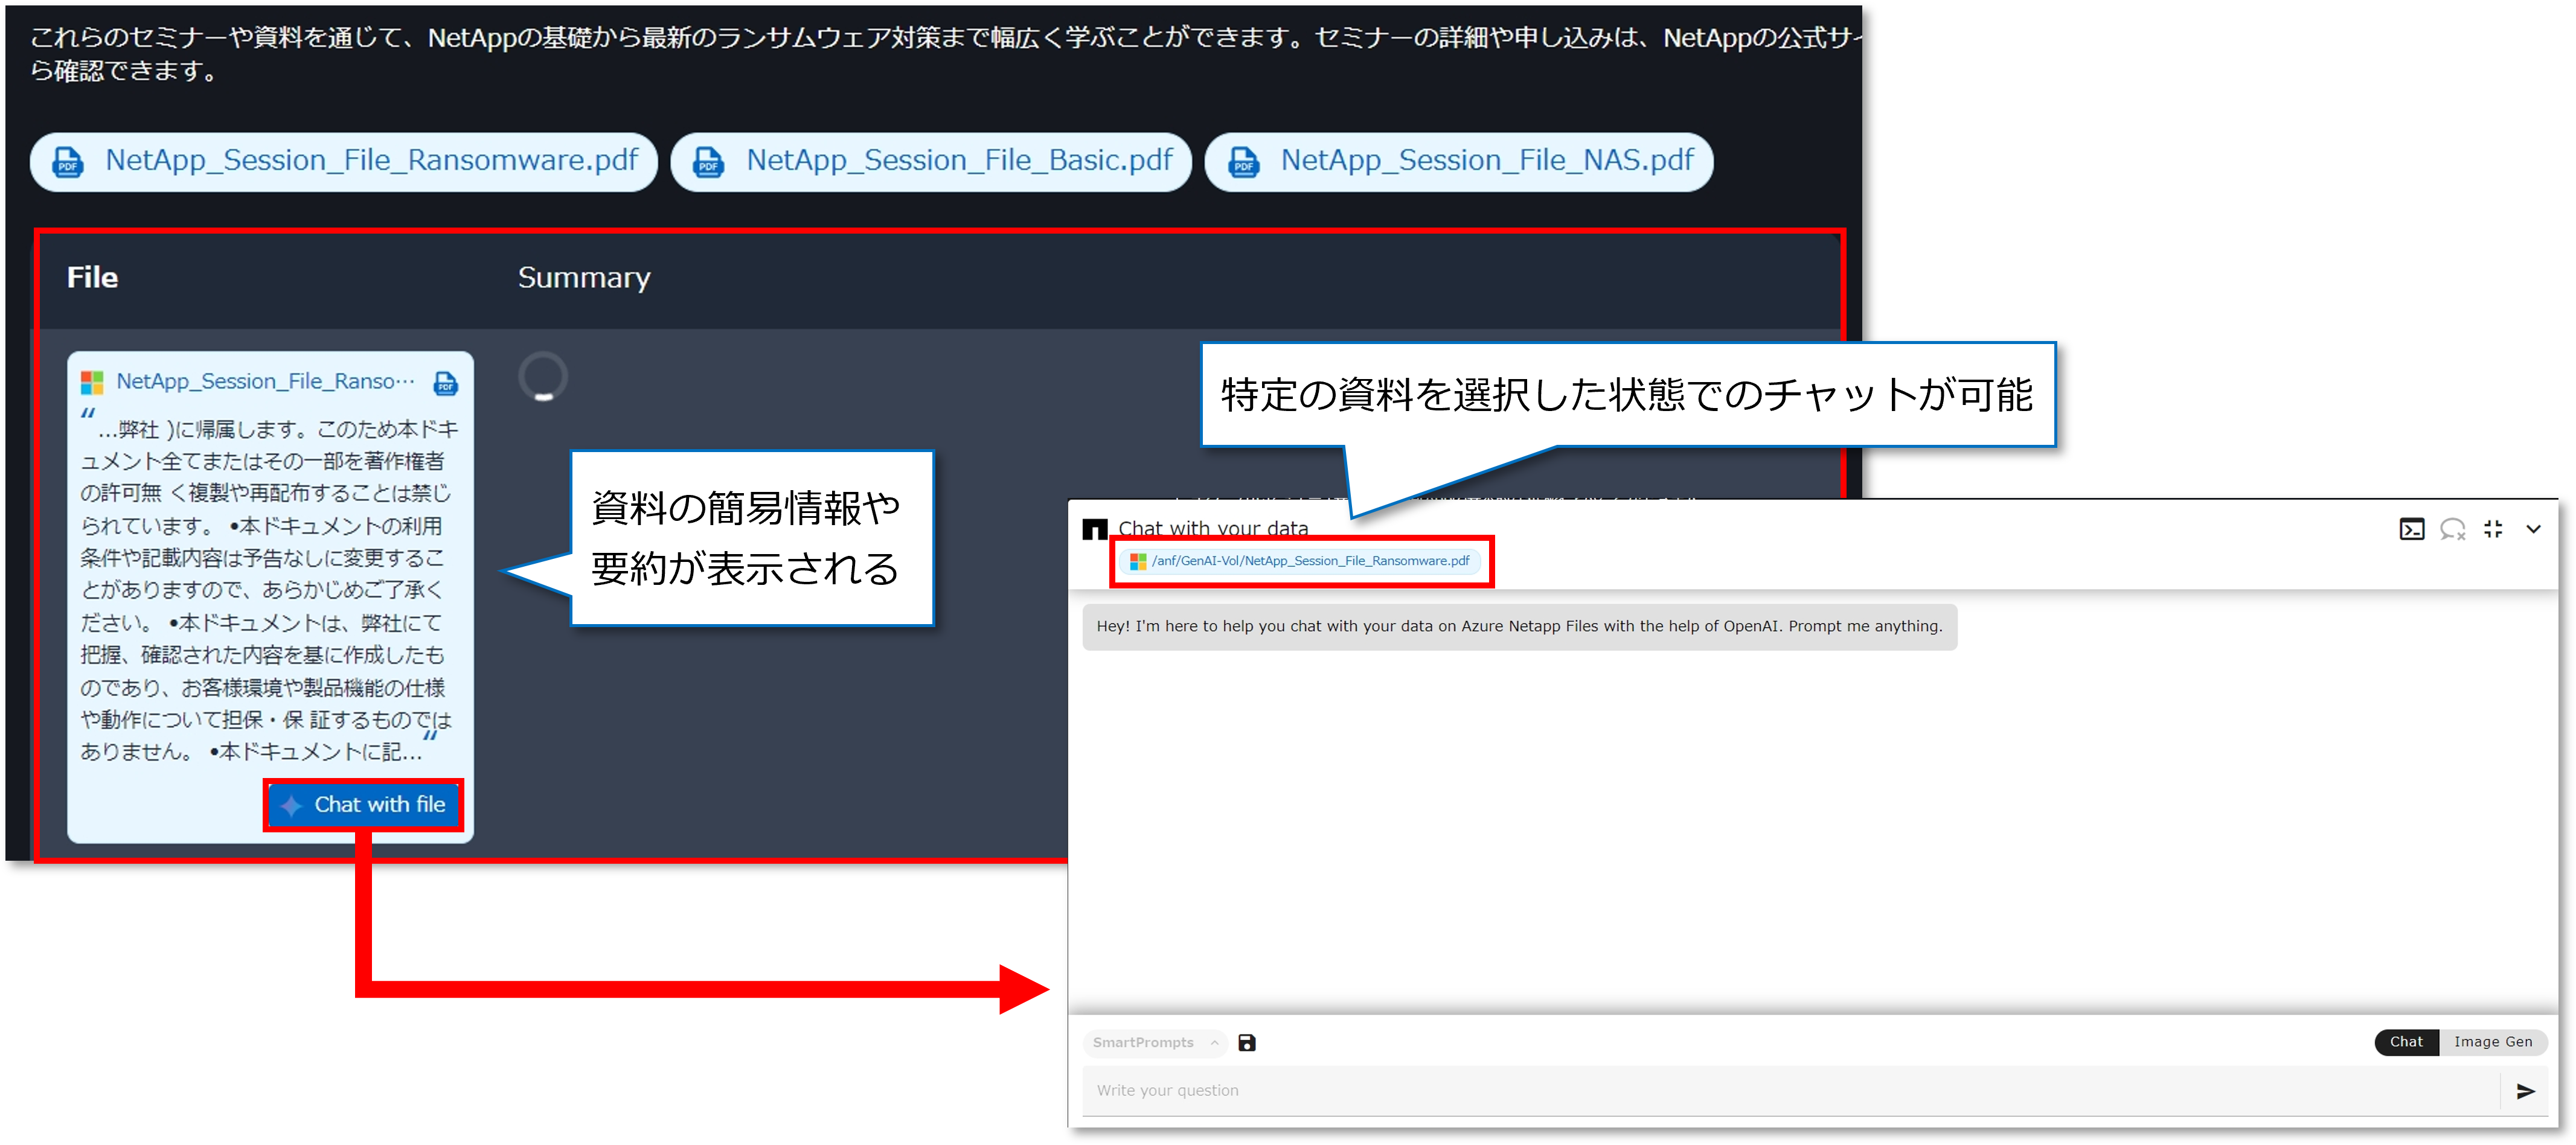Click the save prompt floppy icon
This screenshot has width=2576, height=1145.
1247,1042
